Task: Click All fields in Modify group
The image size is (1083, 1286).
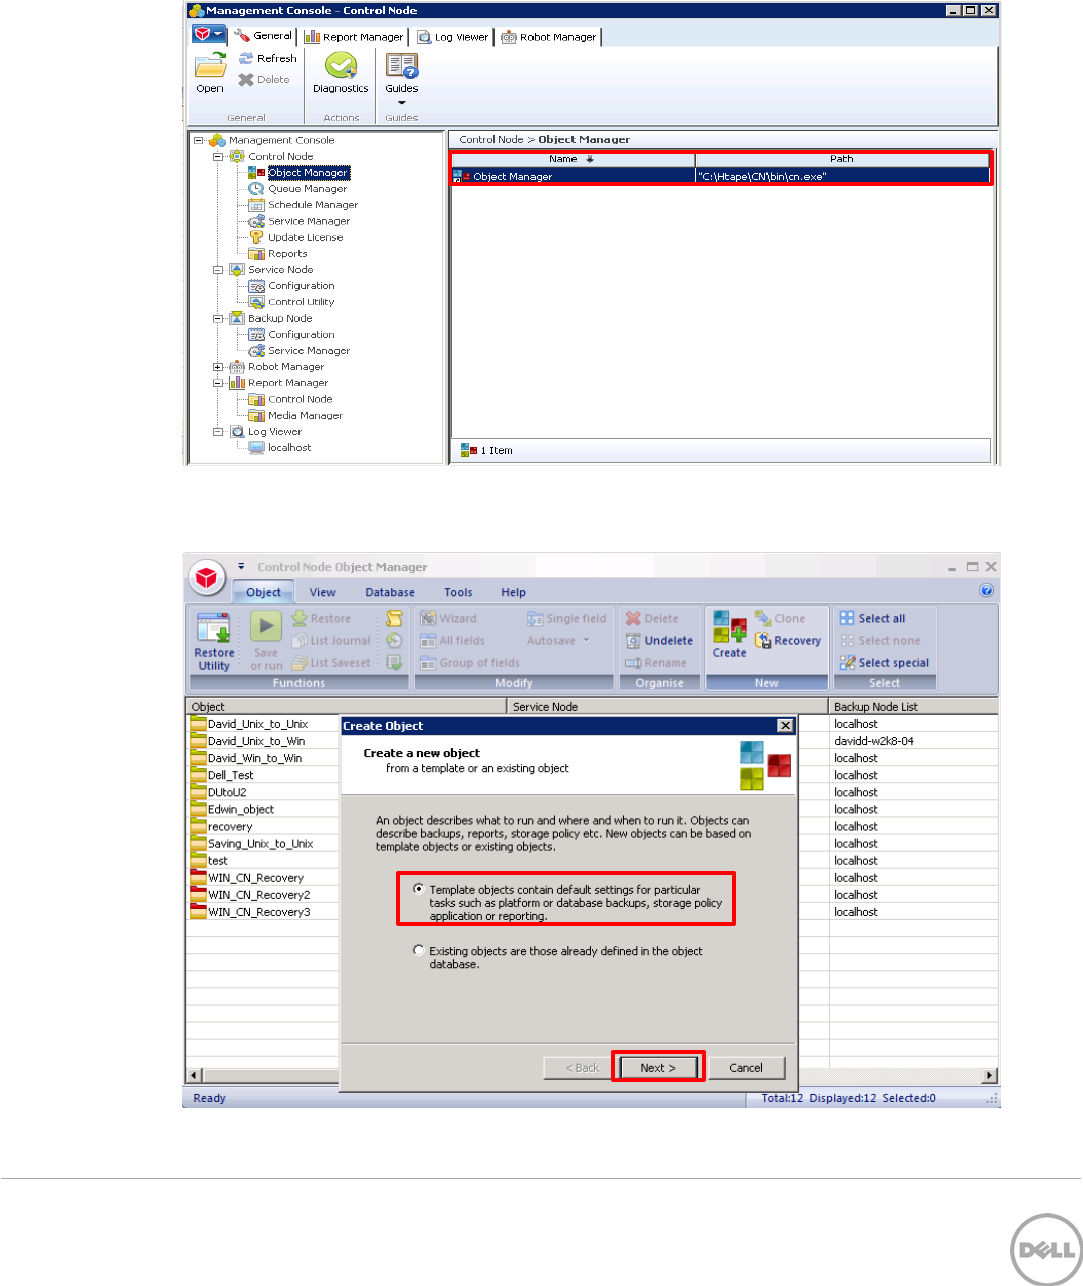Action: pos(453,641)
